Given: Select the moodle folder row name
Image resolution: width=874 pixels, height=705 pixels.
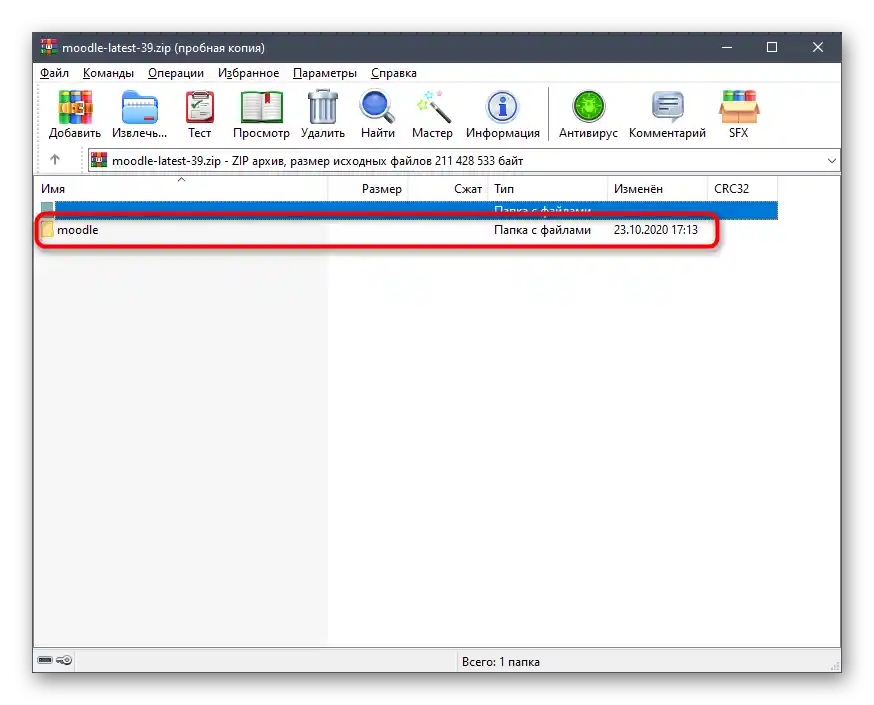Looking at the screenshot, I should tap(77, 230).
